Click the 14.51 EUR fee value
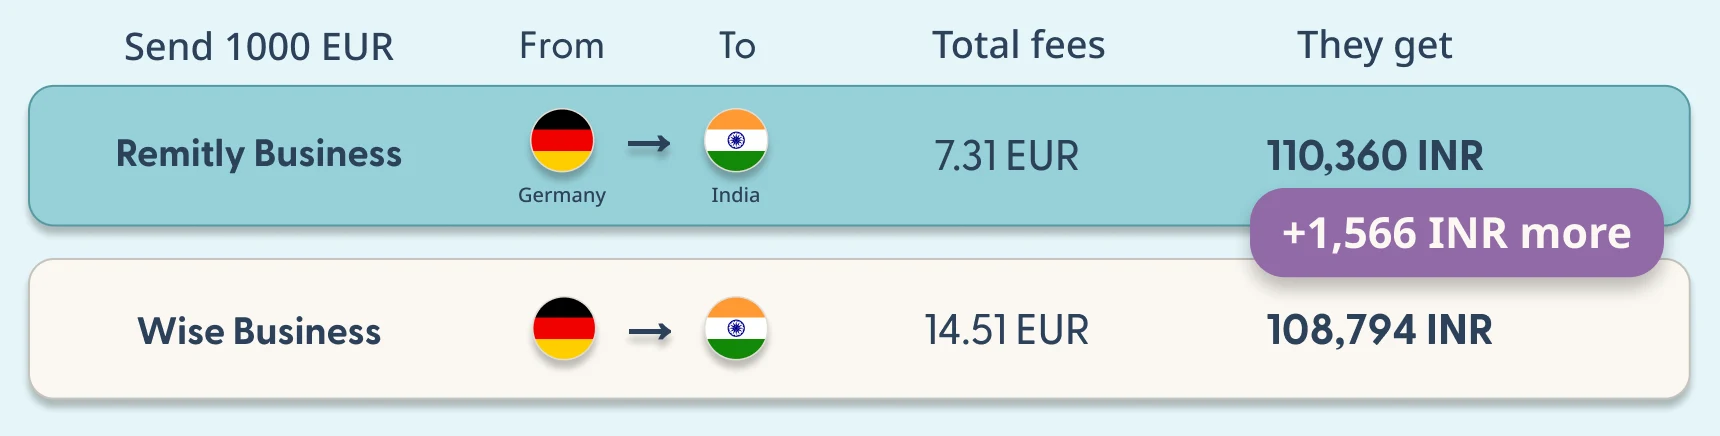This screenshot has height=436, width=1720. 1006,330
